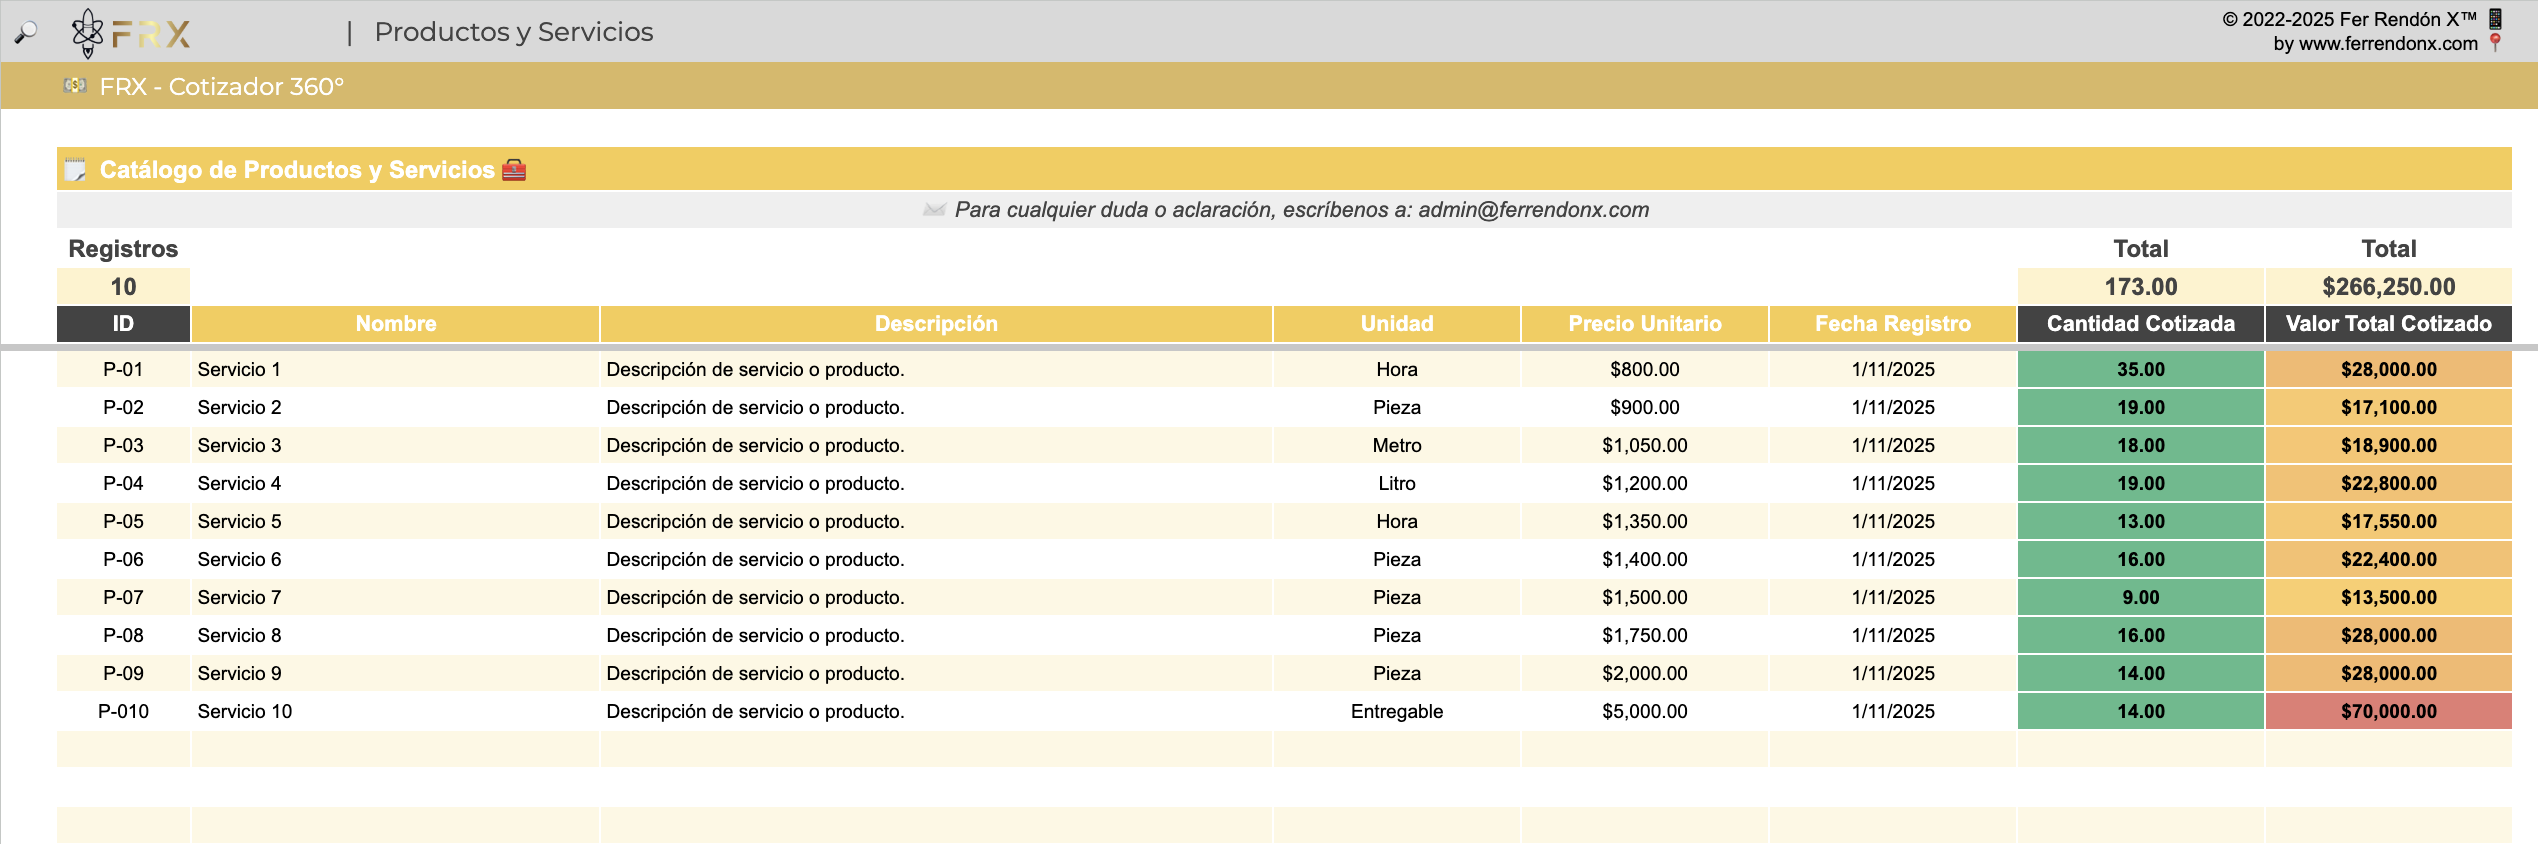
Task: Click the notepad icon beside Catálogo title
Action: 75,170
